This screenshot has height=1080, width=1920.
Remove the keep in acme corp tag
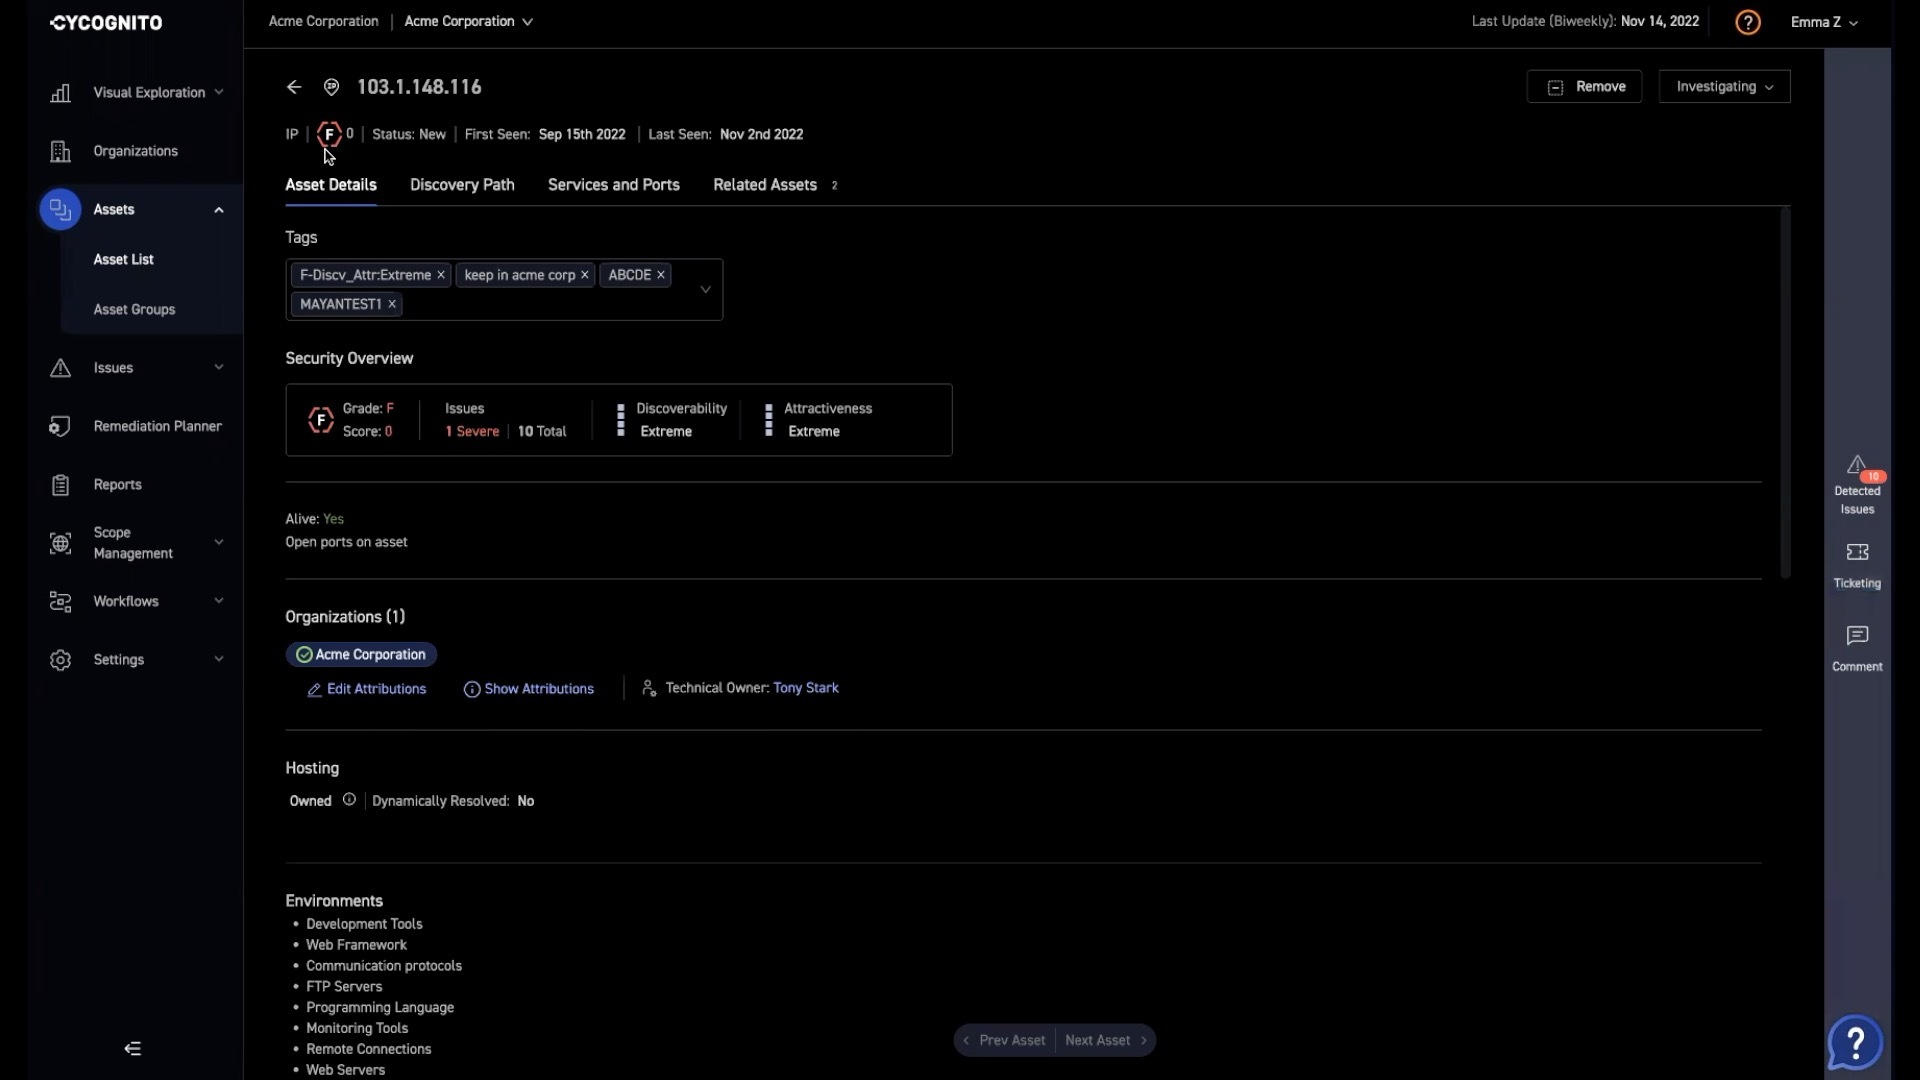585,275
